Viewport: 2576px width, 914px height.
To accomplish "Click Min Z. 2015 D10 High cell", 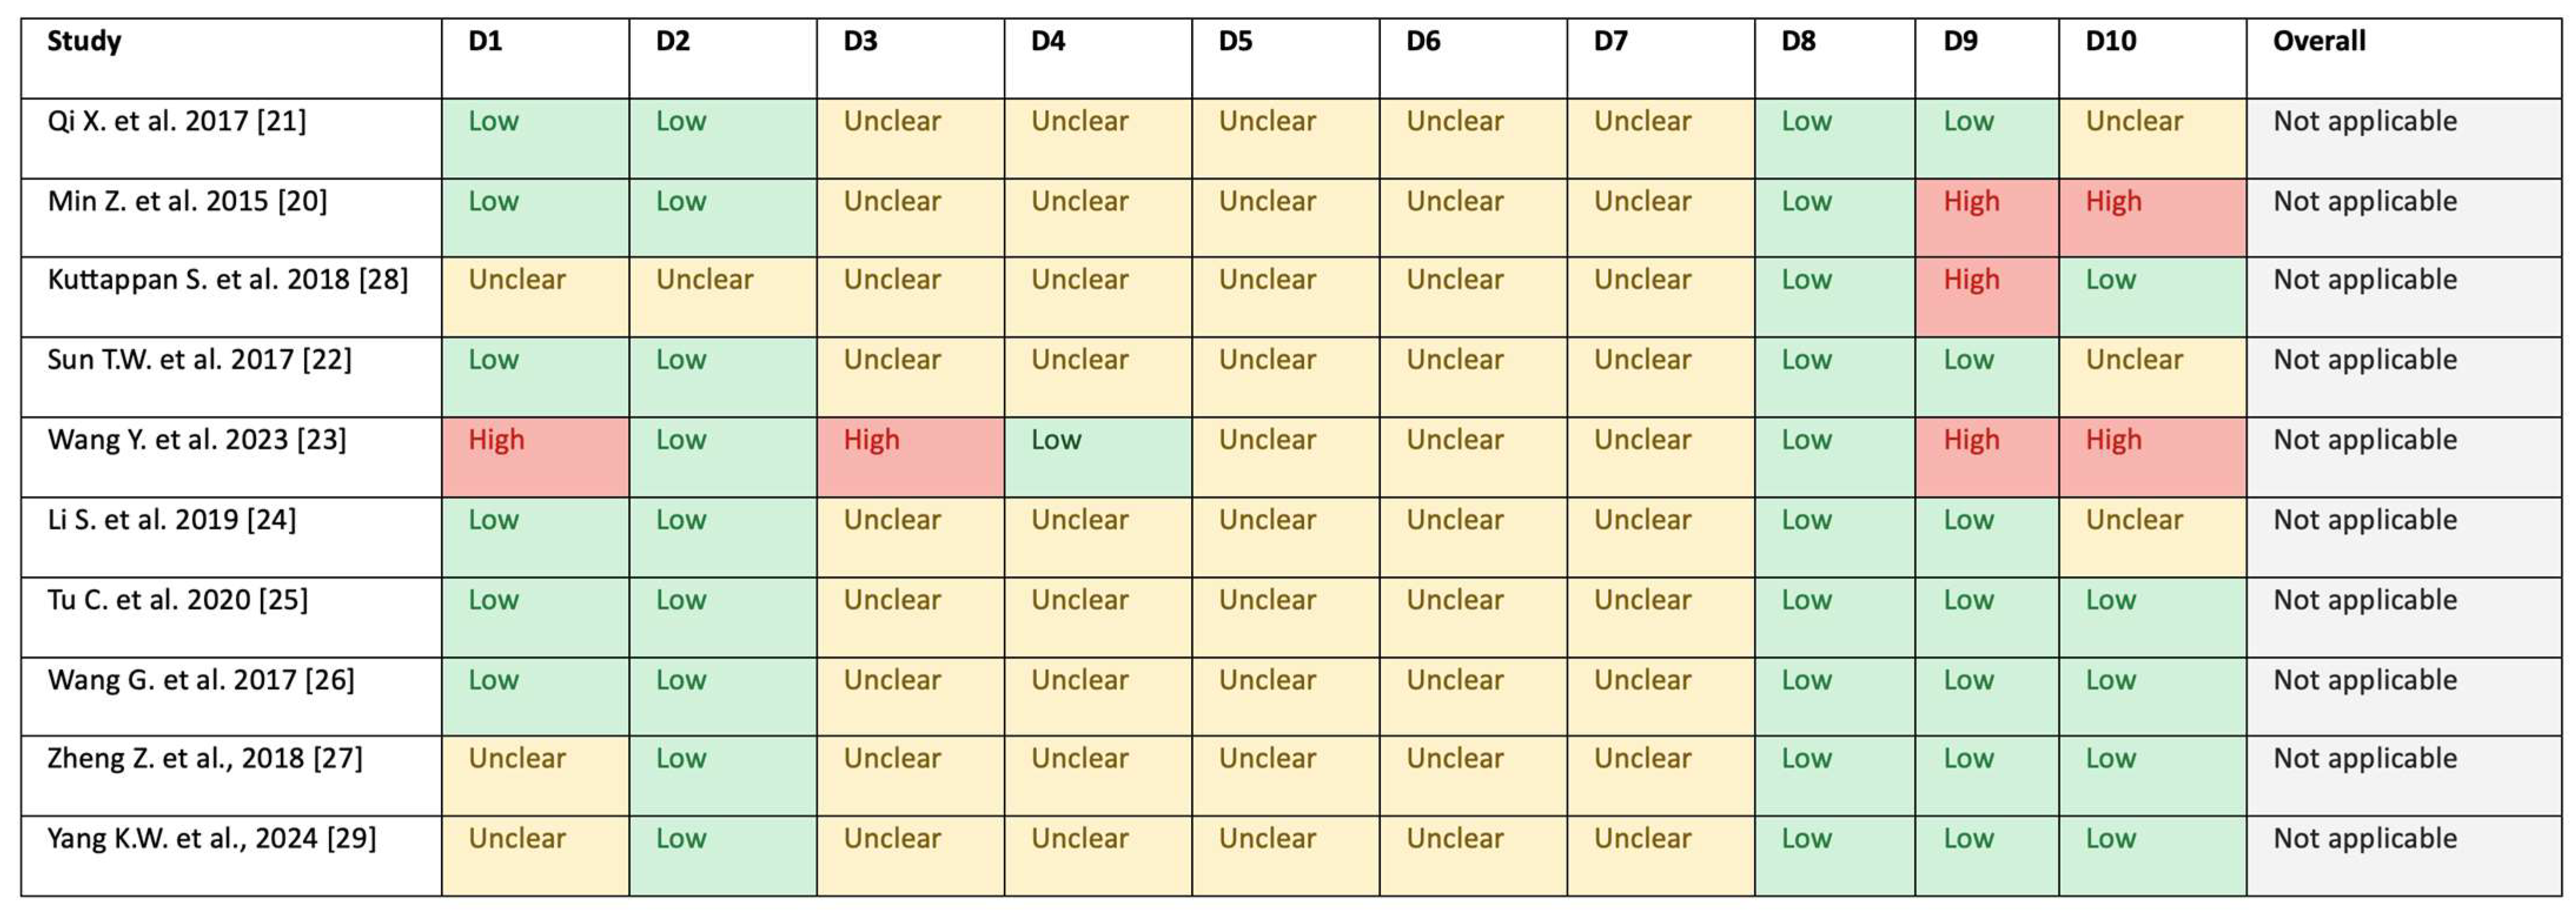I will click(2152, 218).
